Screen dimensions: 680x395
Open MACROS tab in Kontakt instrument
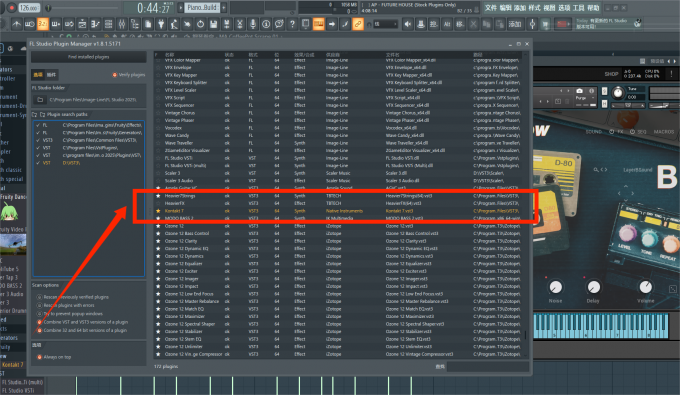(664, 131)
